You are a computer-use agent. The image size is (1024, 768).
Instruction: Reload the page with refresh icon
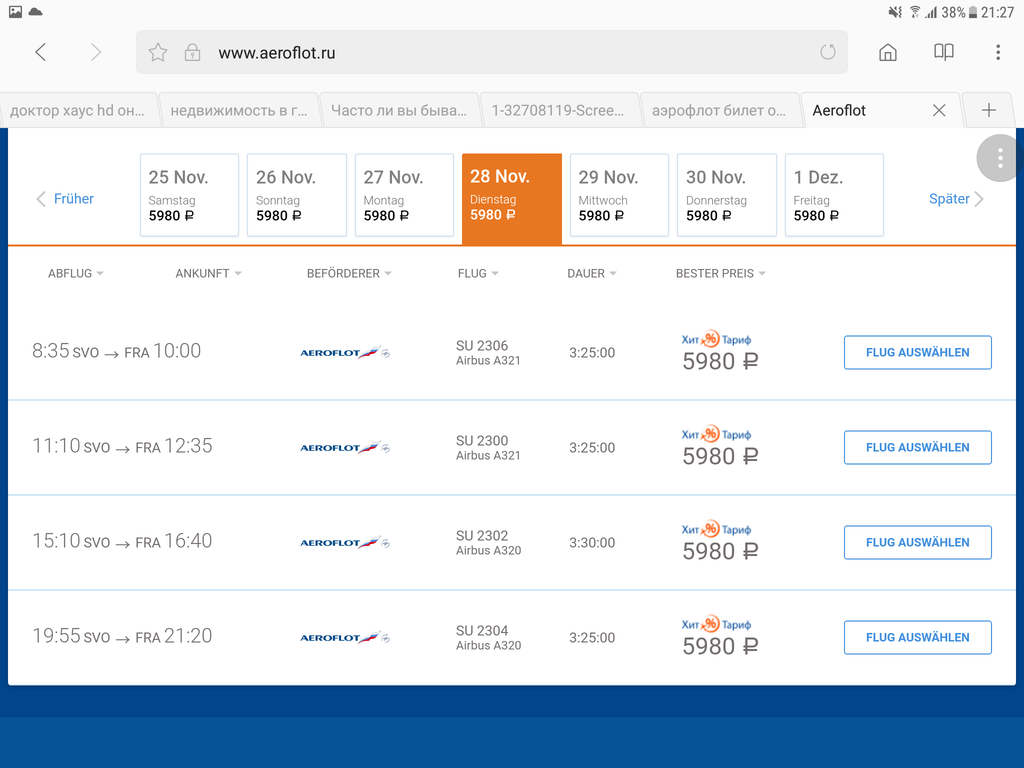827,52
